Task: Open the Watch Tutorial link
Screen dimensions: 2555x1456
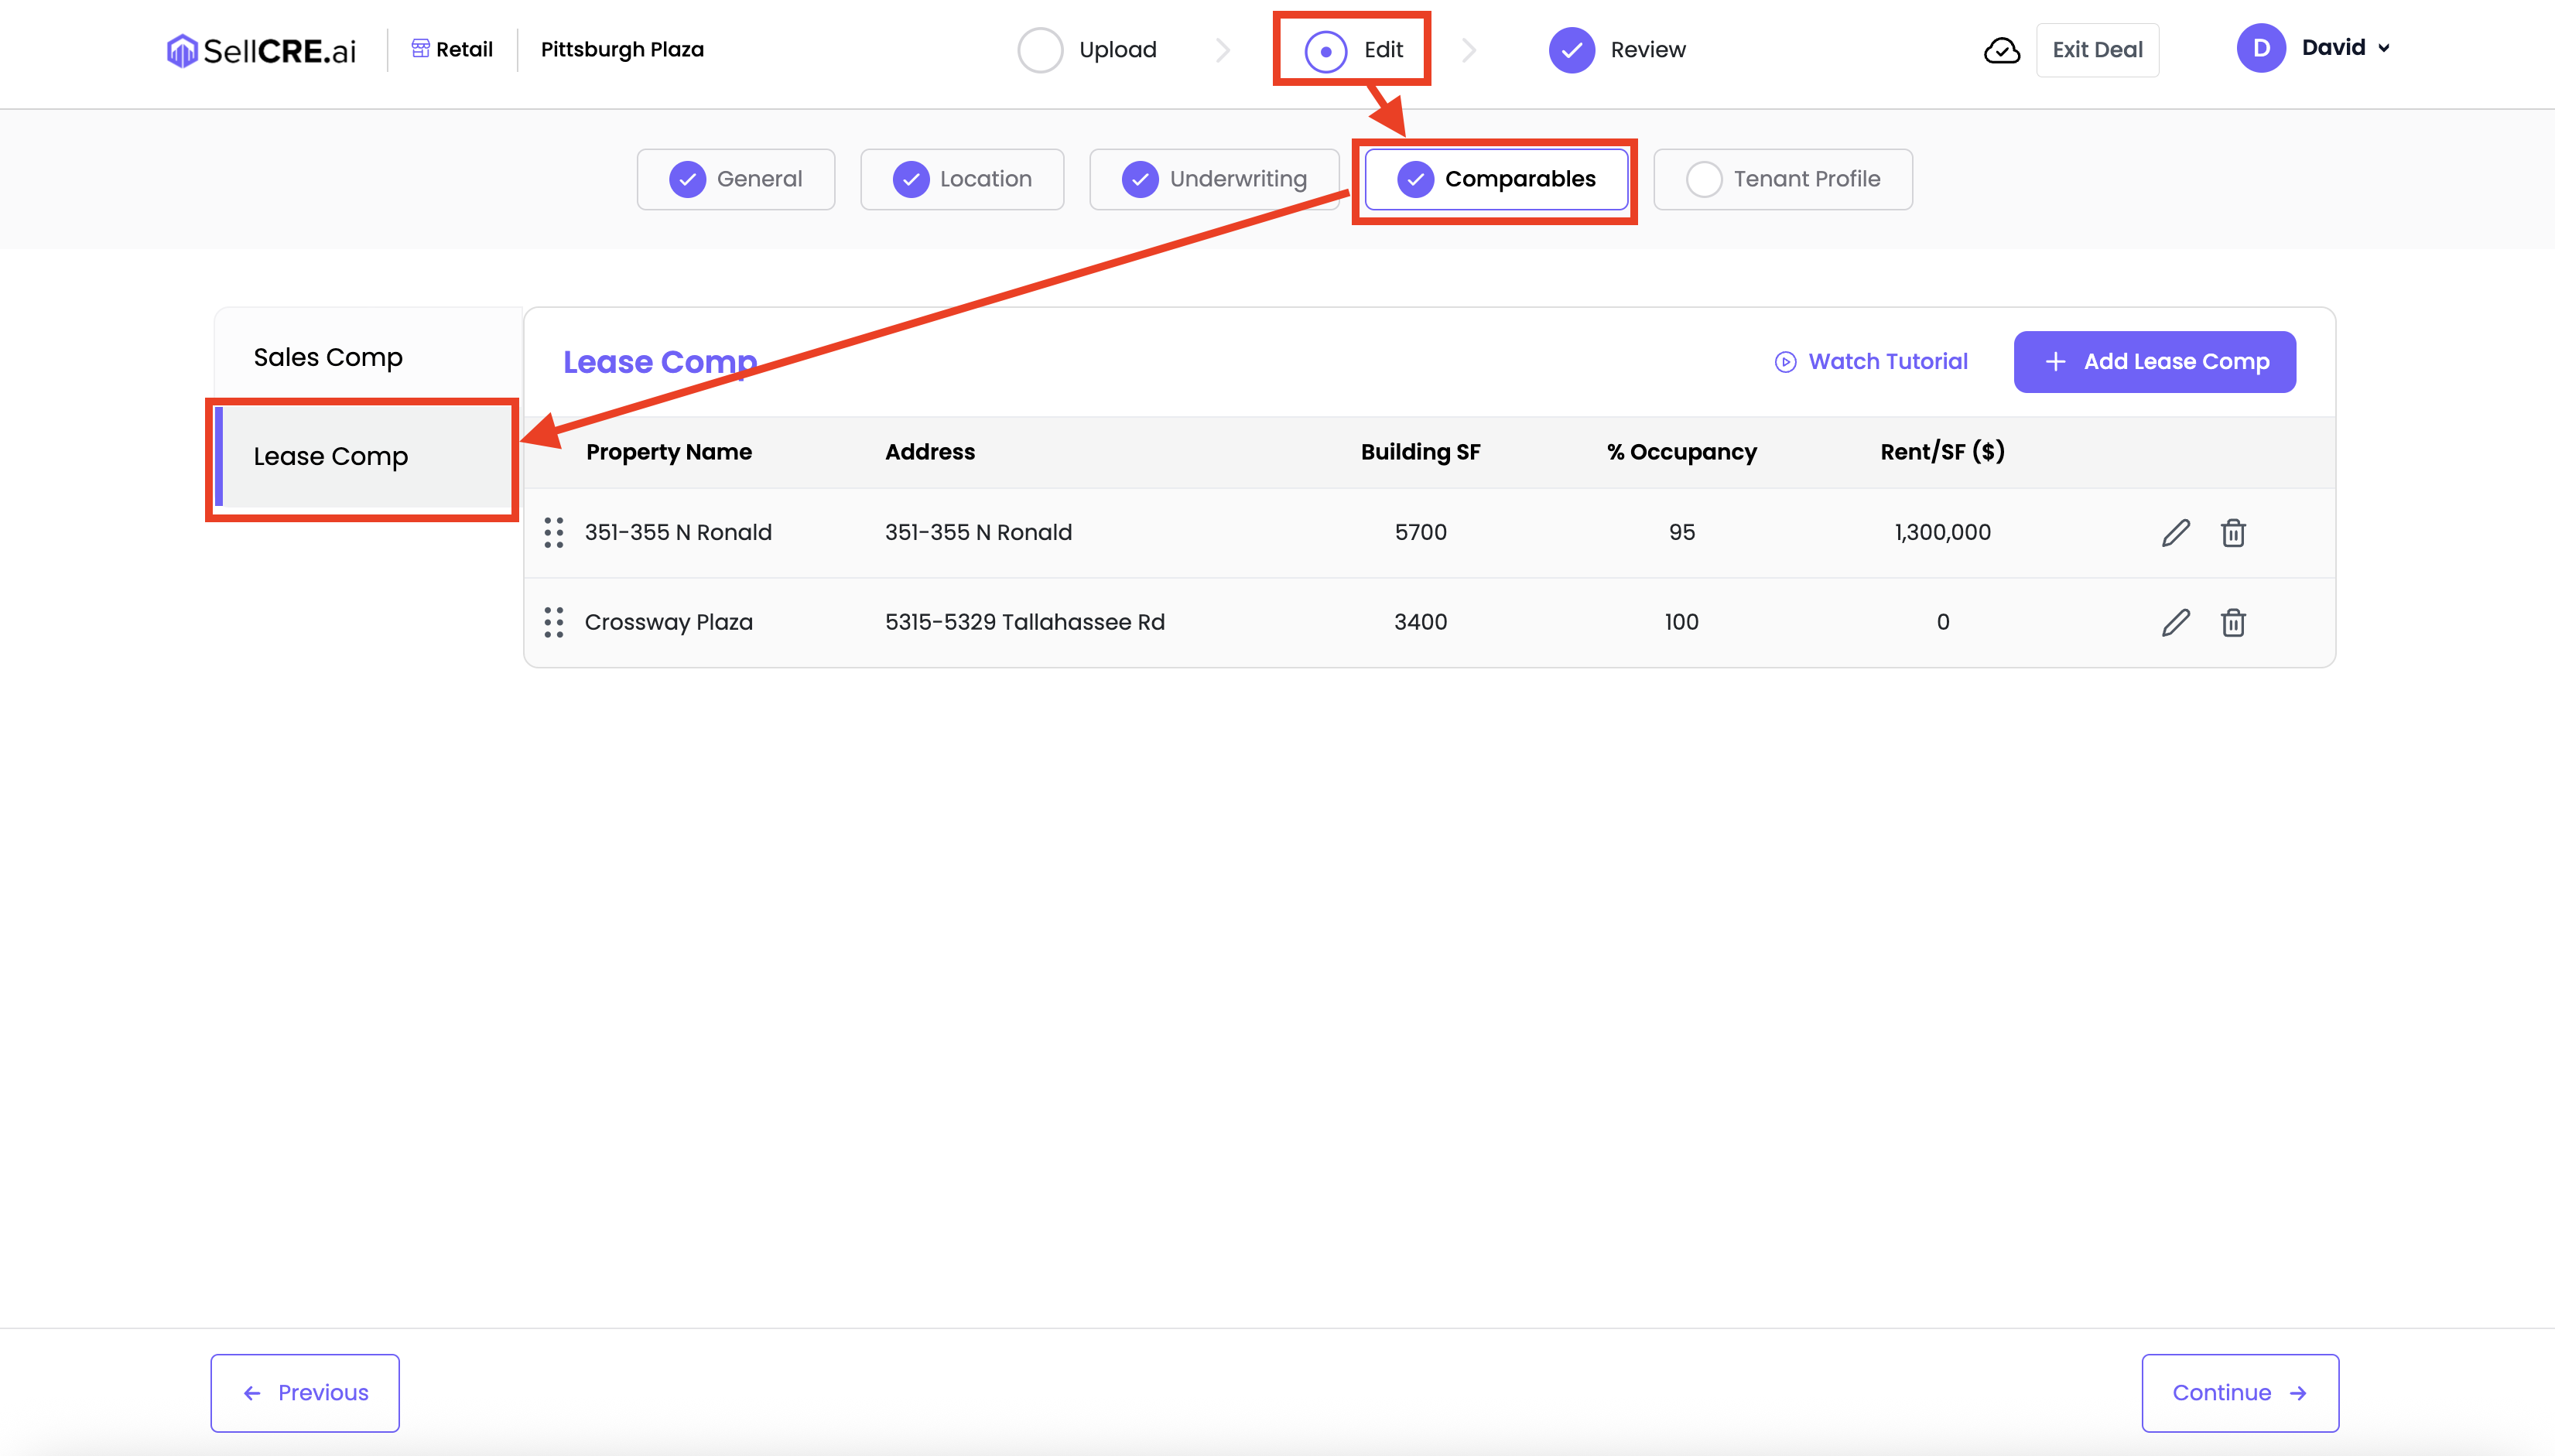Action: tap(1870, 362)
